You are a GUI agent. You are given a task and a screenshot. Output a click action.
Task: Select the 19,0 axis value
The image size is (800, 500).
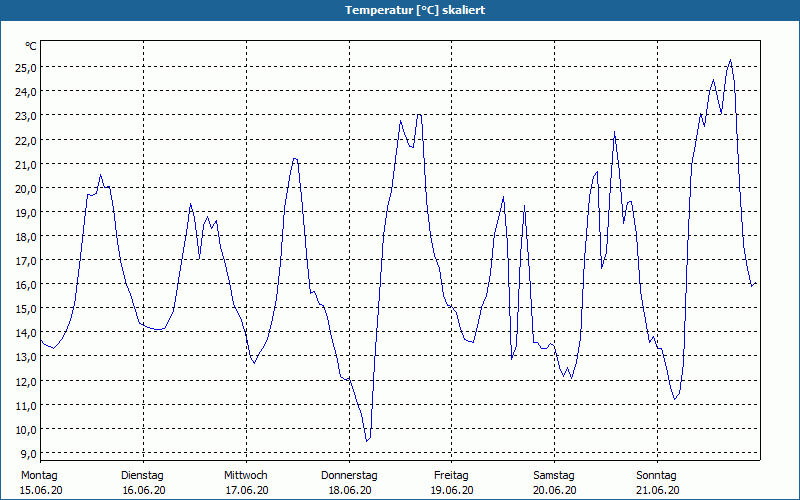[x=26, y=212]
